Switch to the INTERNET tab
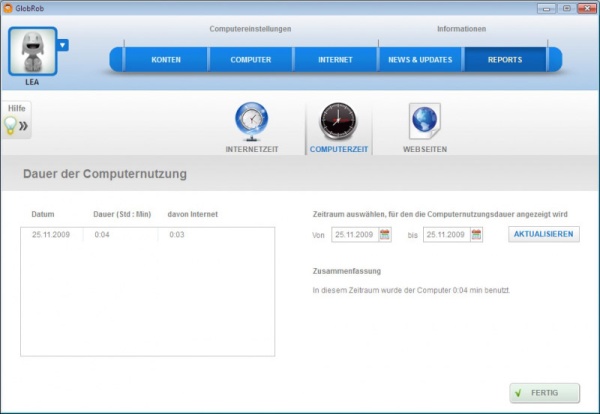 tap(335, 60)
